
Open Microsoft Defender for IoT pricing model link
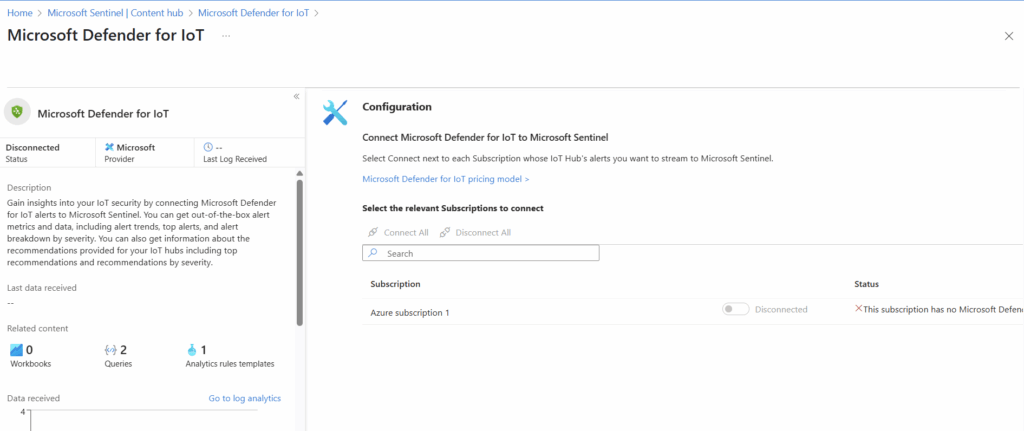coord(445,178)
